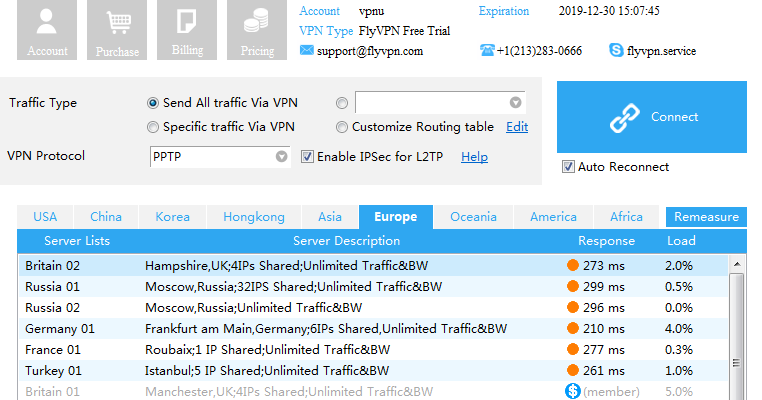Select the Russia 01 server row
The width and height of the screenshot is (762, 400).
click(x=373, y=286)
